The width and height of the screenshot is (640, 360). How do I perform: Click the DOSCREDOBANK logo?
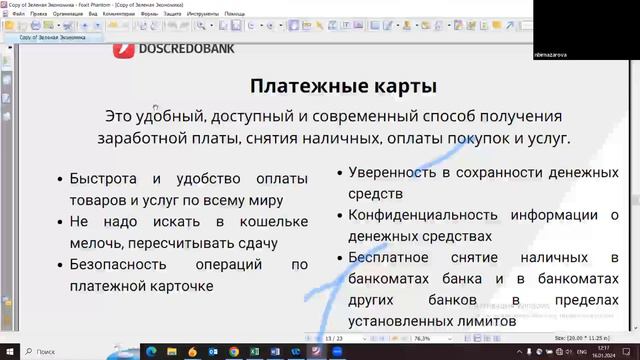point(173,49)
